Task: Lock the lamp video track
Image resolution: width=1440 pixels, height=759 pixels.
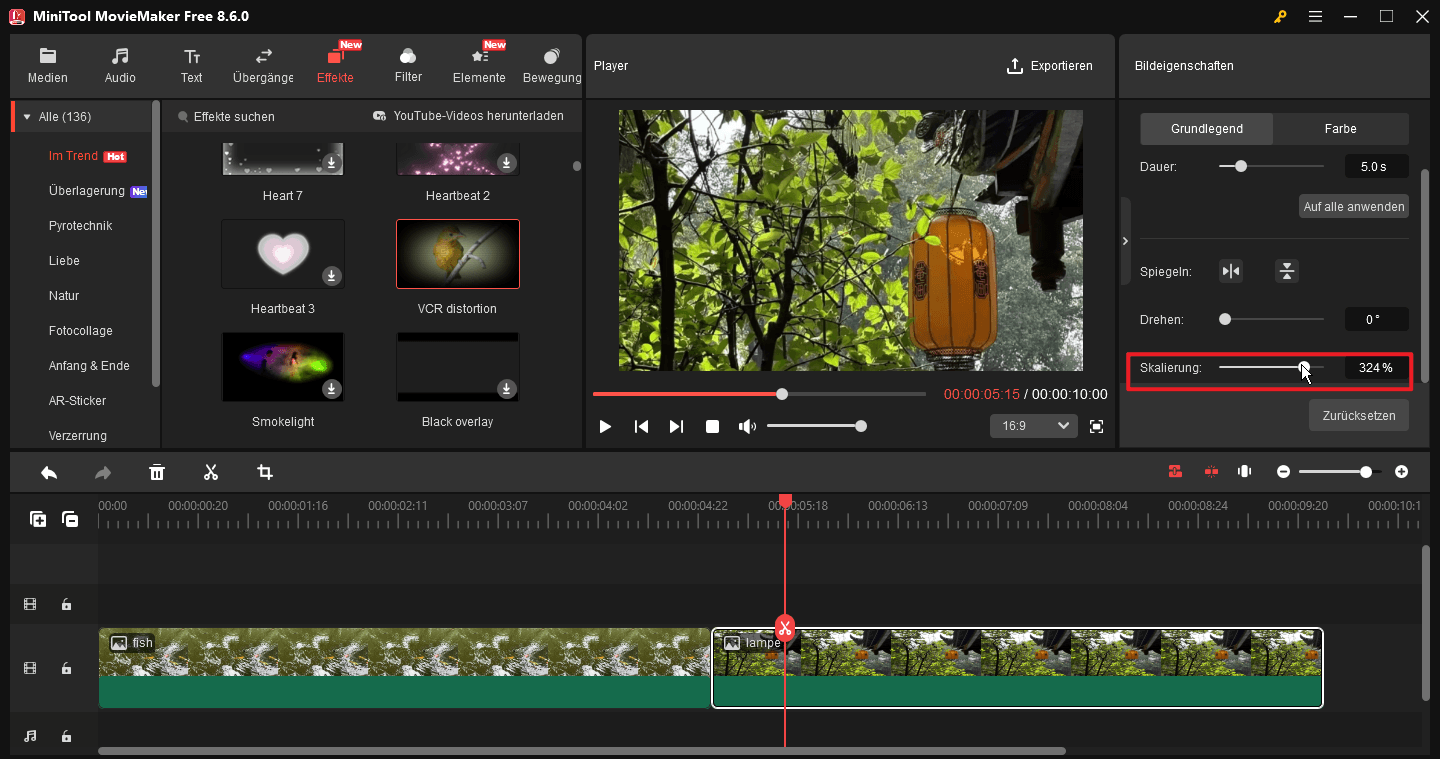Action: tap(66, 668)
